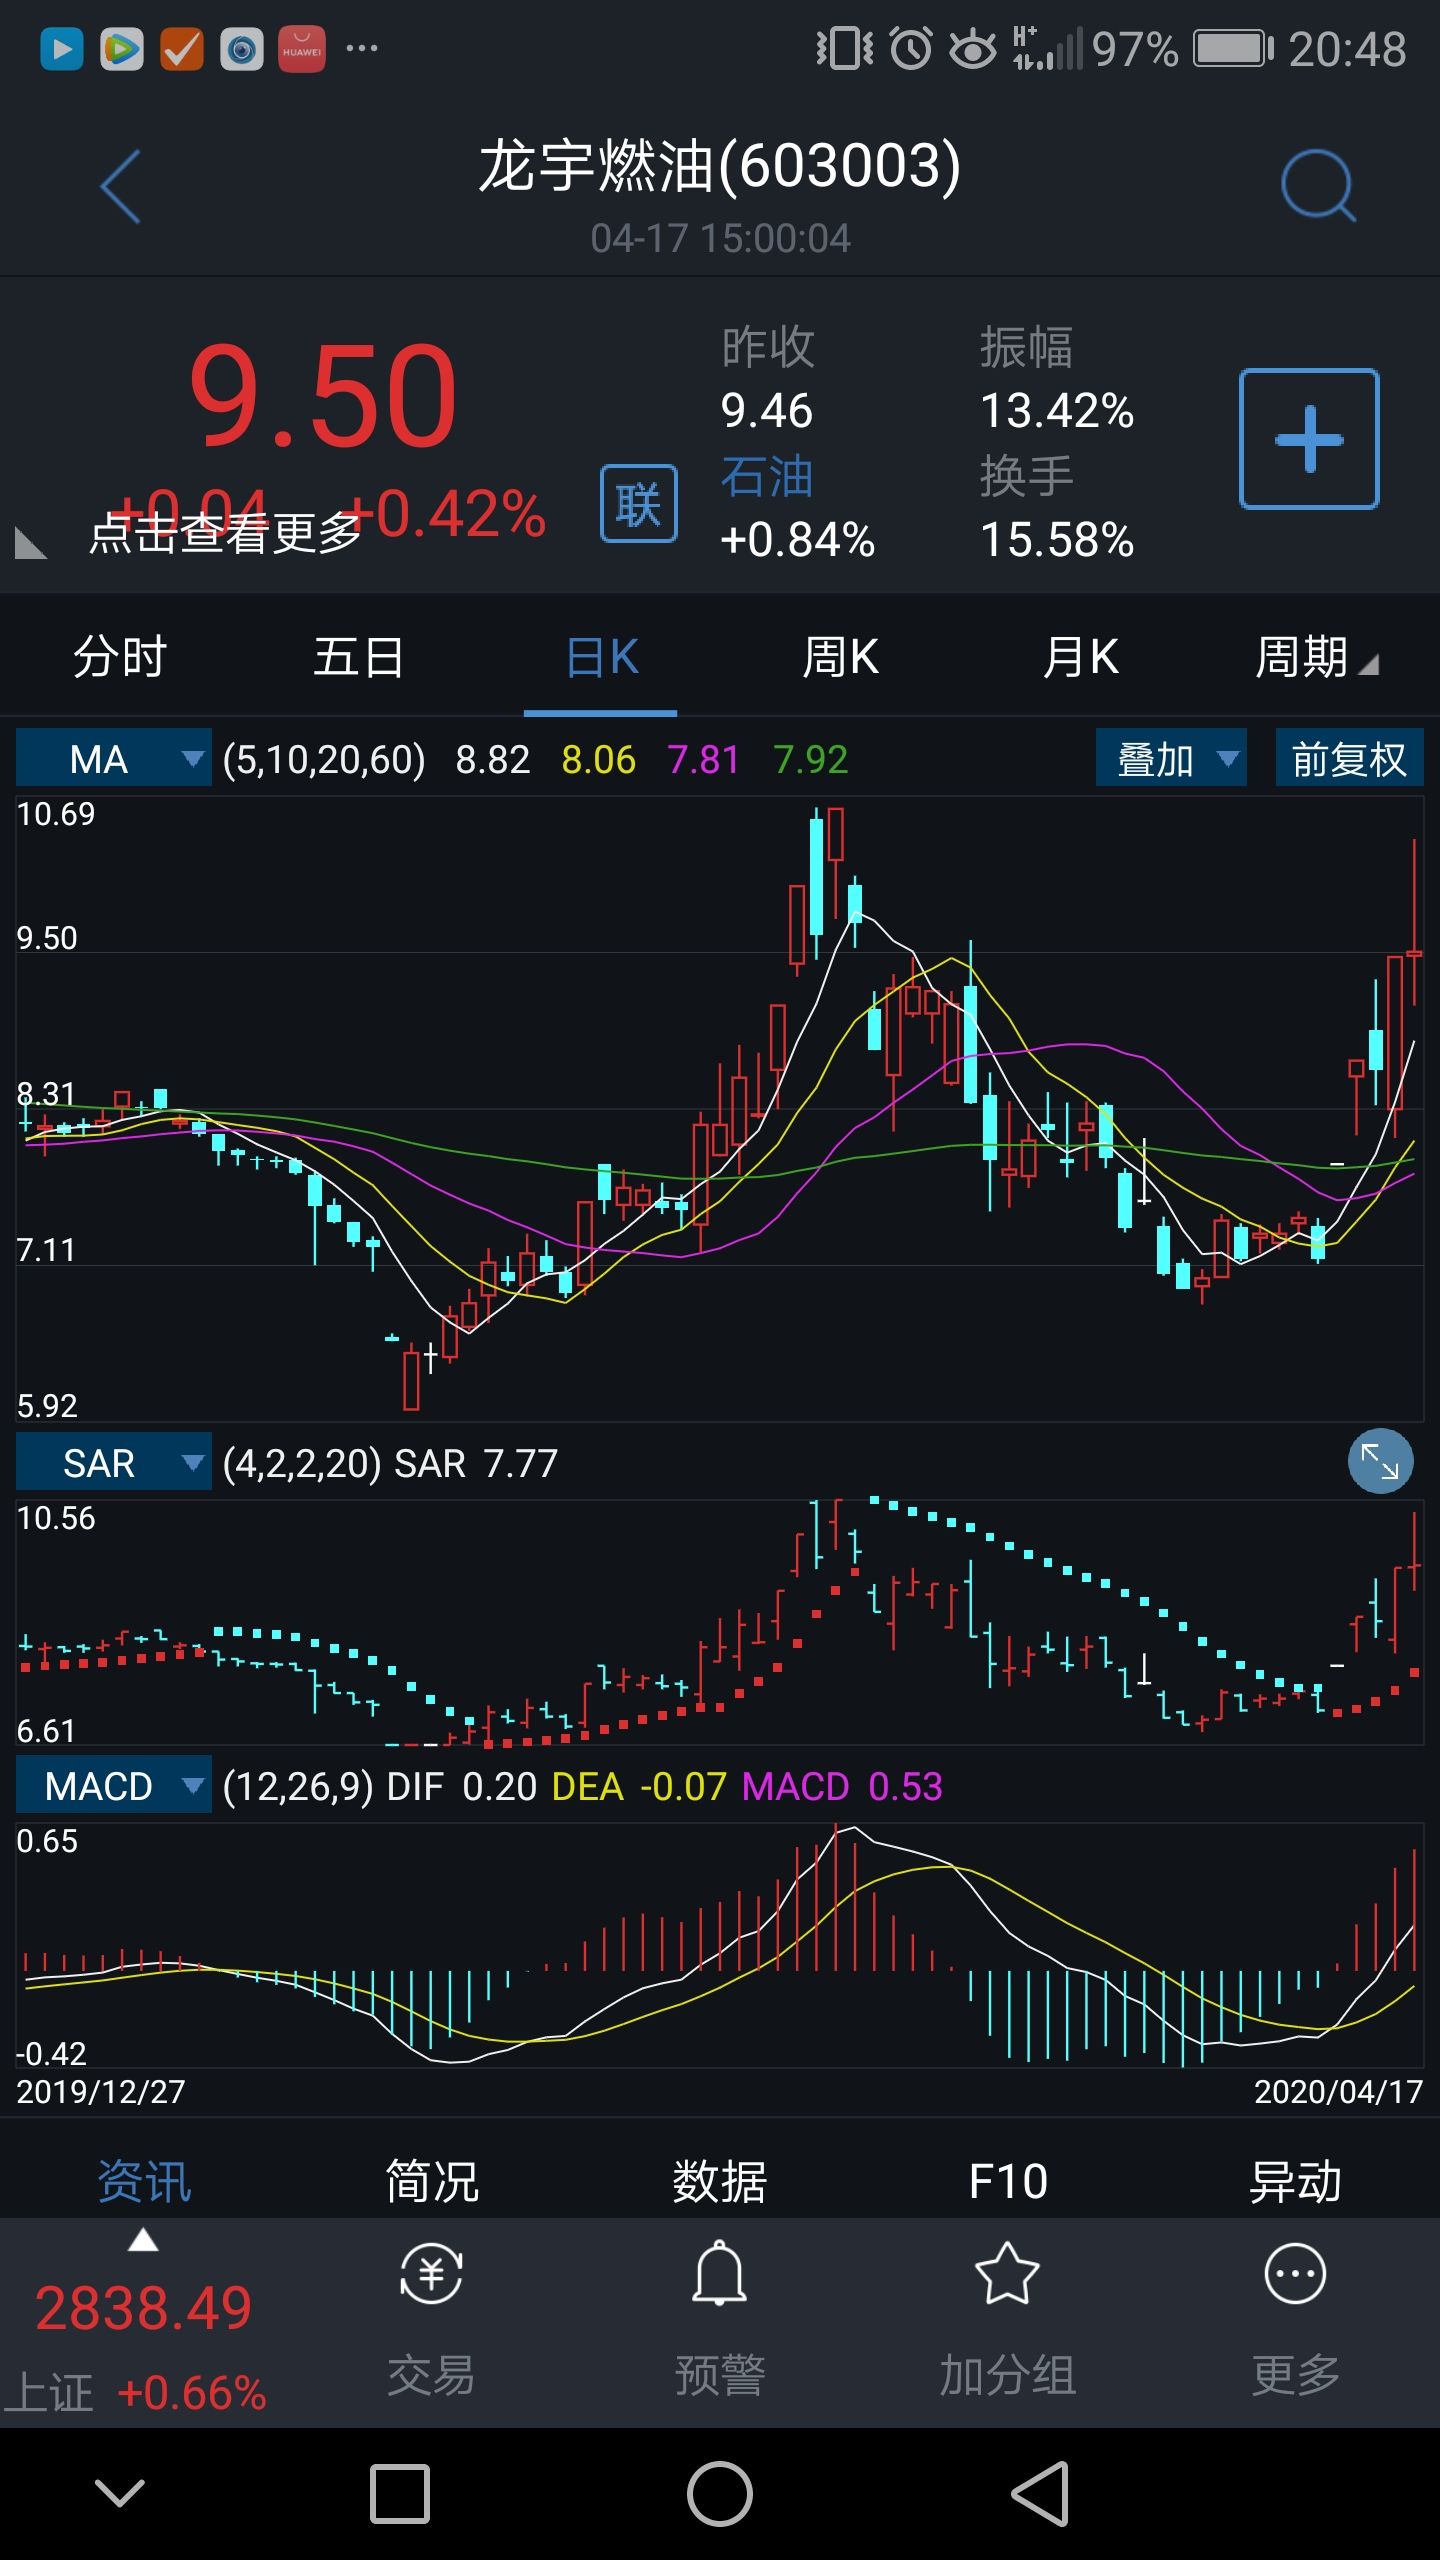Tap the latest candlestick on the K-line chart
The width and height of the screenshot is (1440, 2560).
tap(1414, 922)
